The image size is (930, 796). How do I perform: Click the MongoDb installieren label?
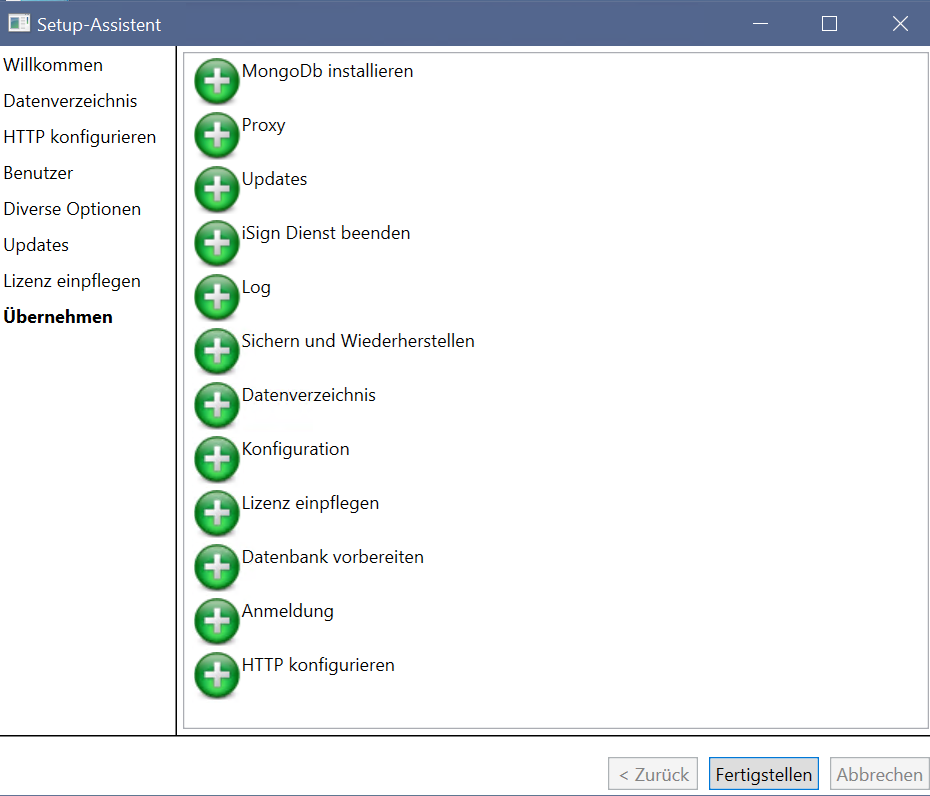tap(327, 71)
